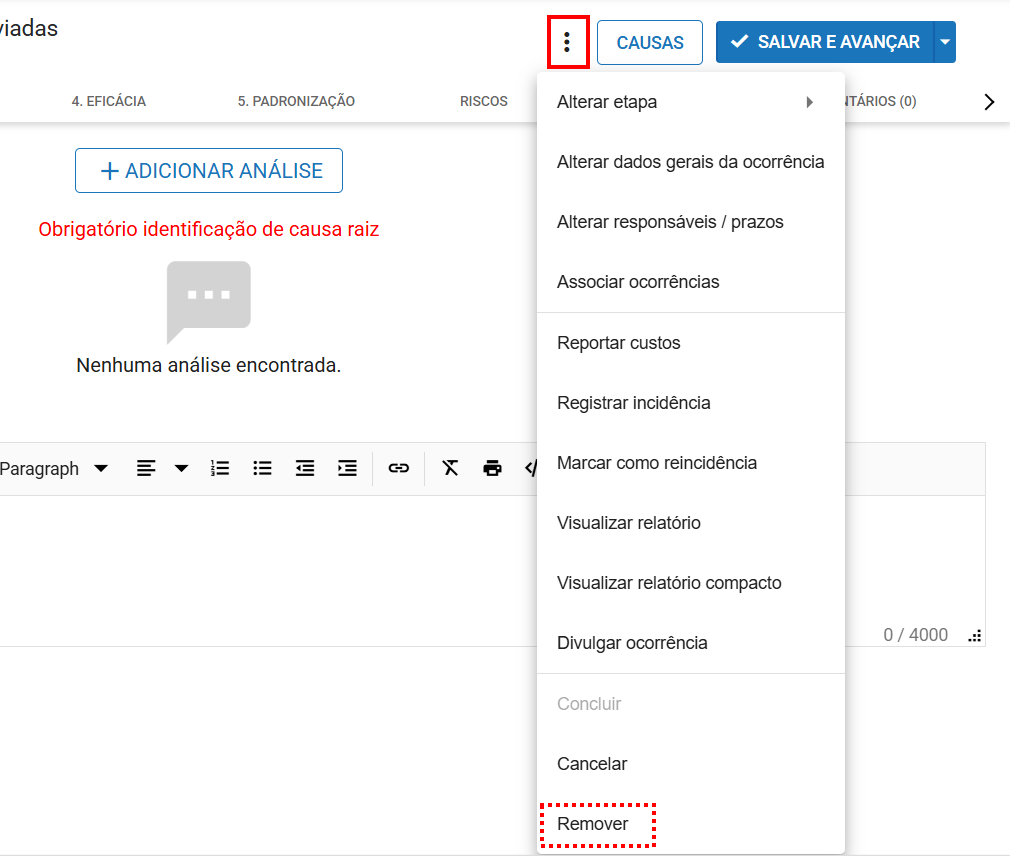This screenshot has width=1010, height=856.
Task: Click the numbered list icon
Action: tap(220, 468)
